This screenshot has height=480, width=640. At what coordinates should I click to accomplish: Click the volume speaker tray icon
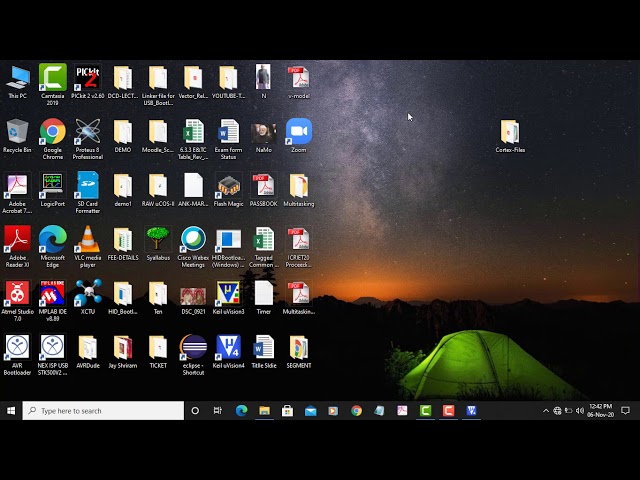point(579,410)
